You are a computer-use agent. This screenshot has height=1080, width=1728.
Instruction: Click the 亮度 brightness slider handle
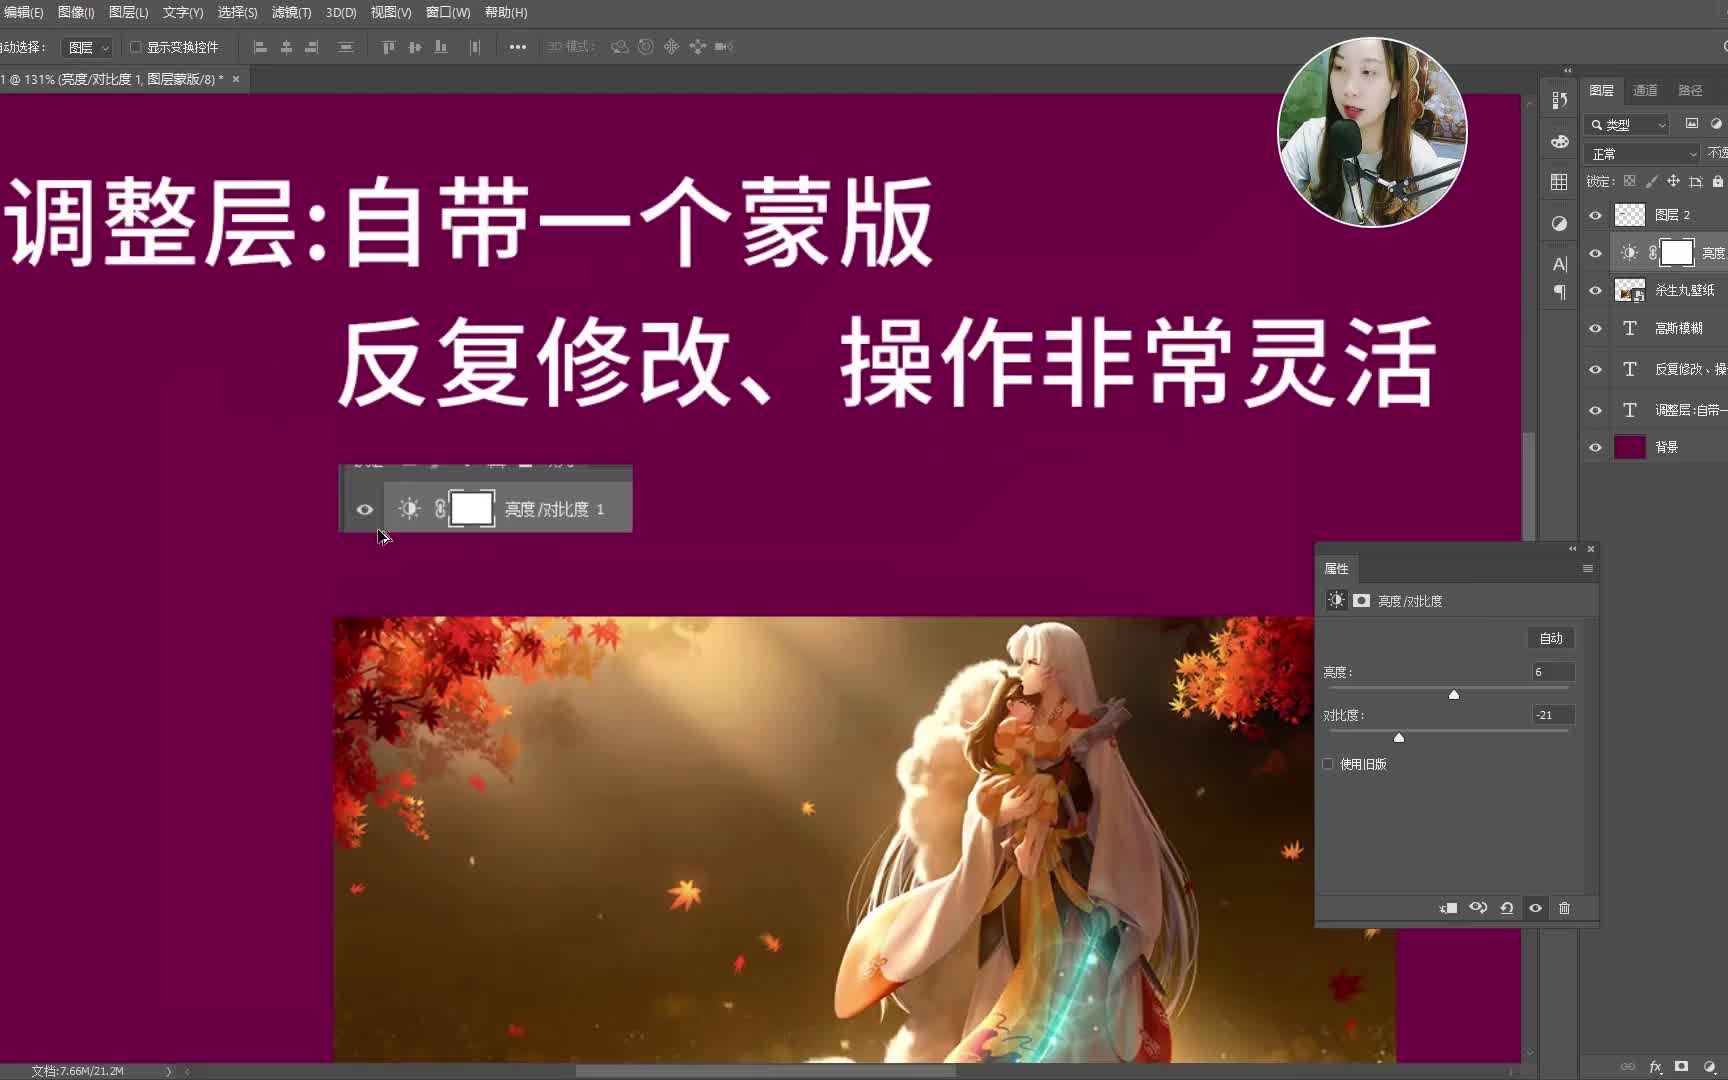coord(1454,694)
